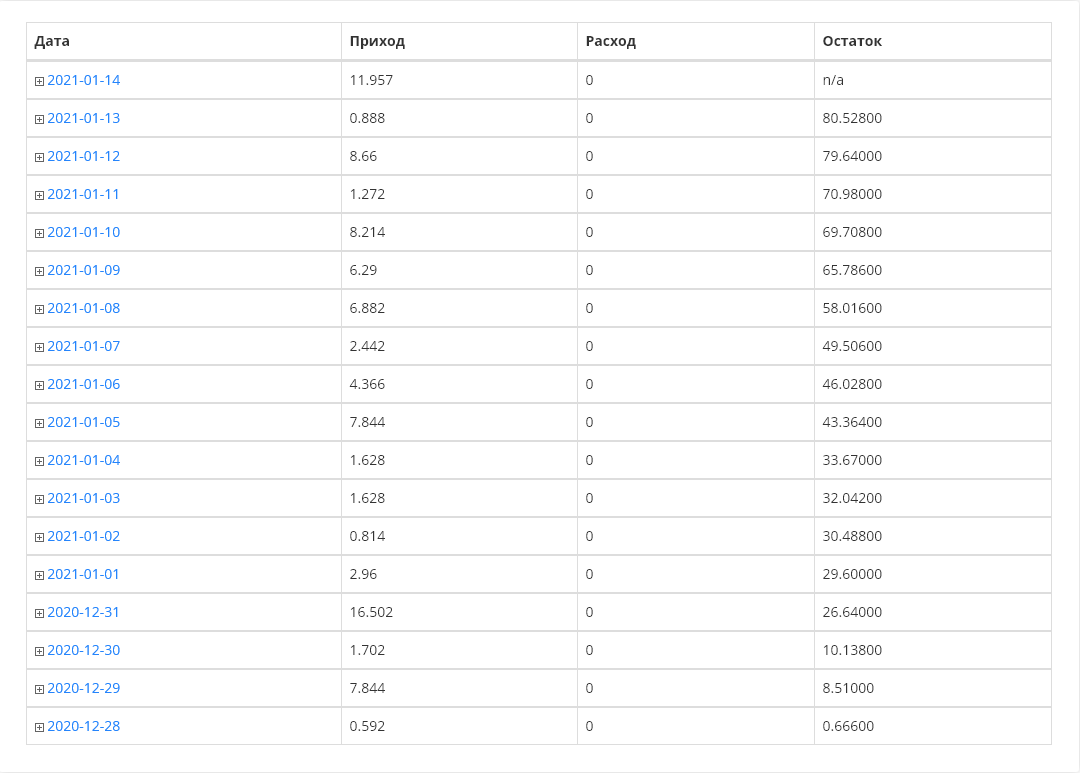This screenshot has width=1080, height=773.
Task: Click plus icon beside 2020-12-28
Action: [x=39, y=728]
